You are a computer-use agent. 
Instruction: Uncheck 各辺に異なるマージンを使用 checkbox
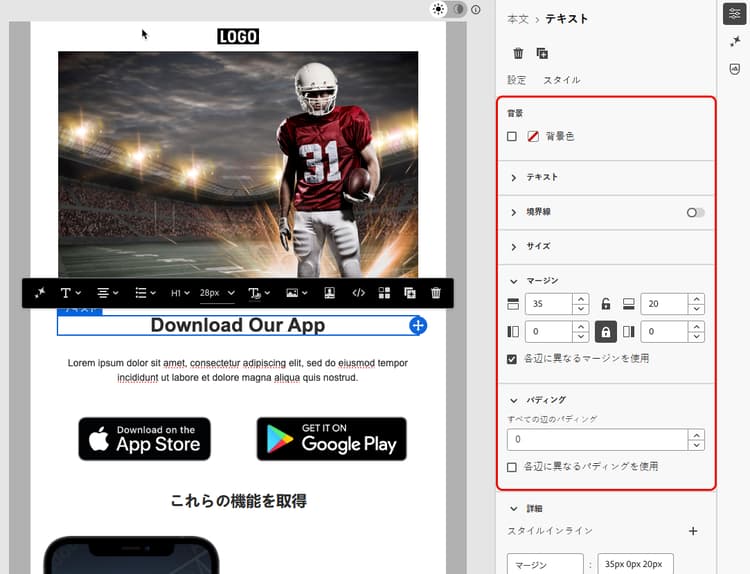point(512,359)
